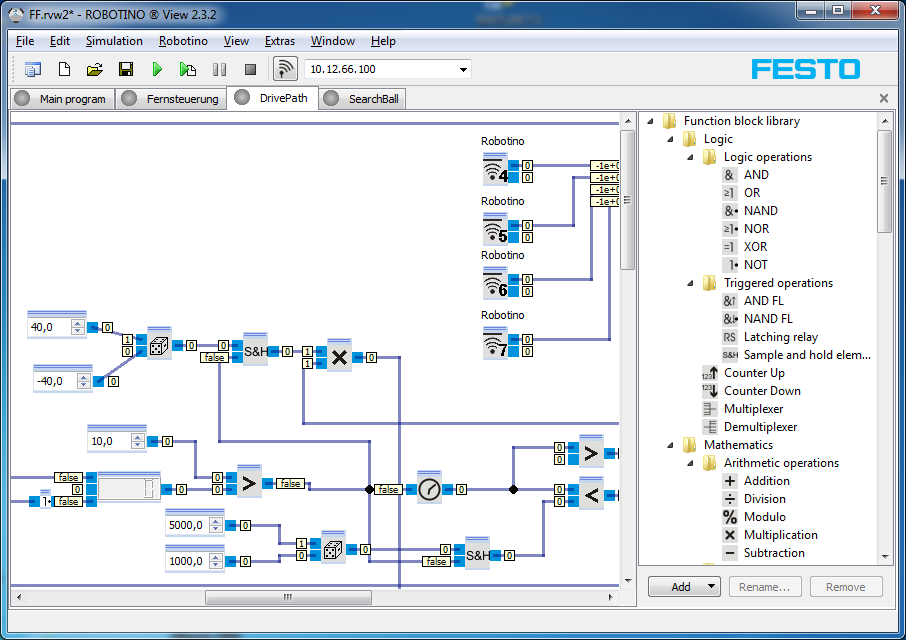The height and width of the screenshot is (640, 906).
Task: Collapse the Mathematics folder
Action: coord(670,445)
